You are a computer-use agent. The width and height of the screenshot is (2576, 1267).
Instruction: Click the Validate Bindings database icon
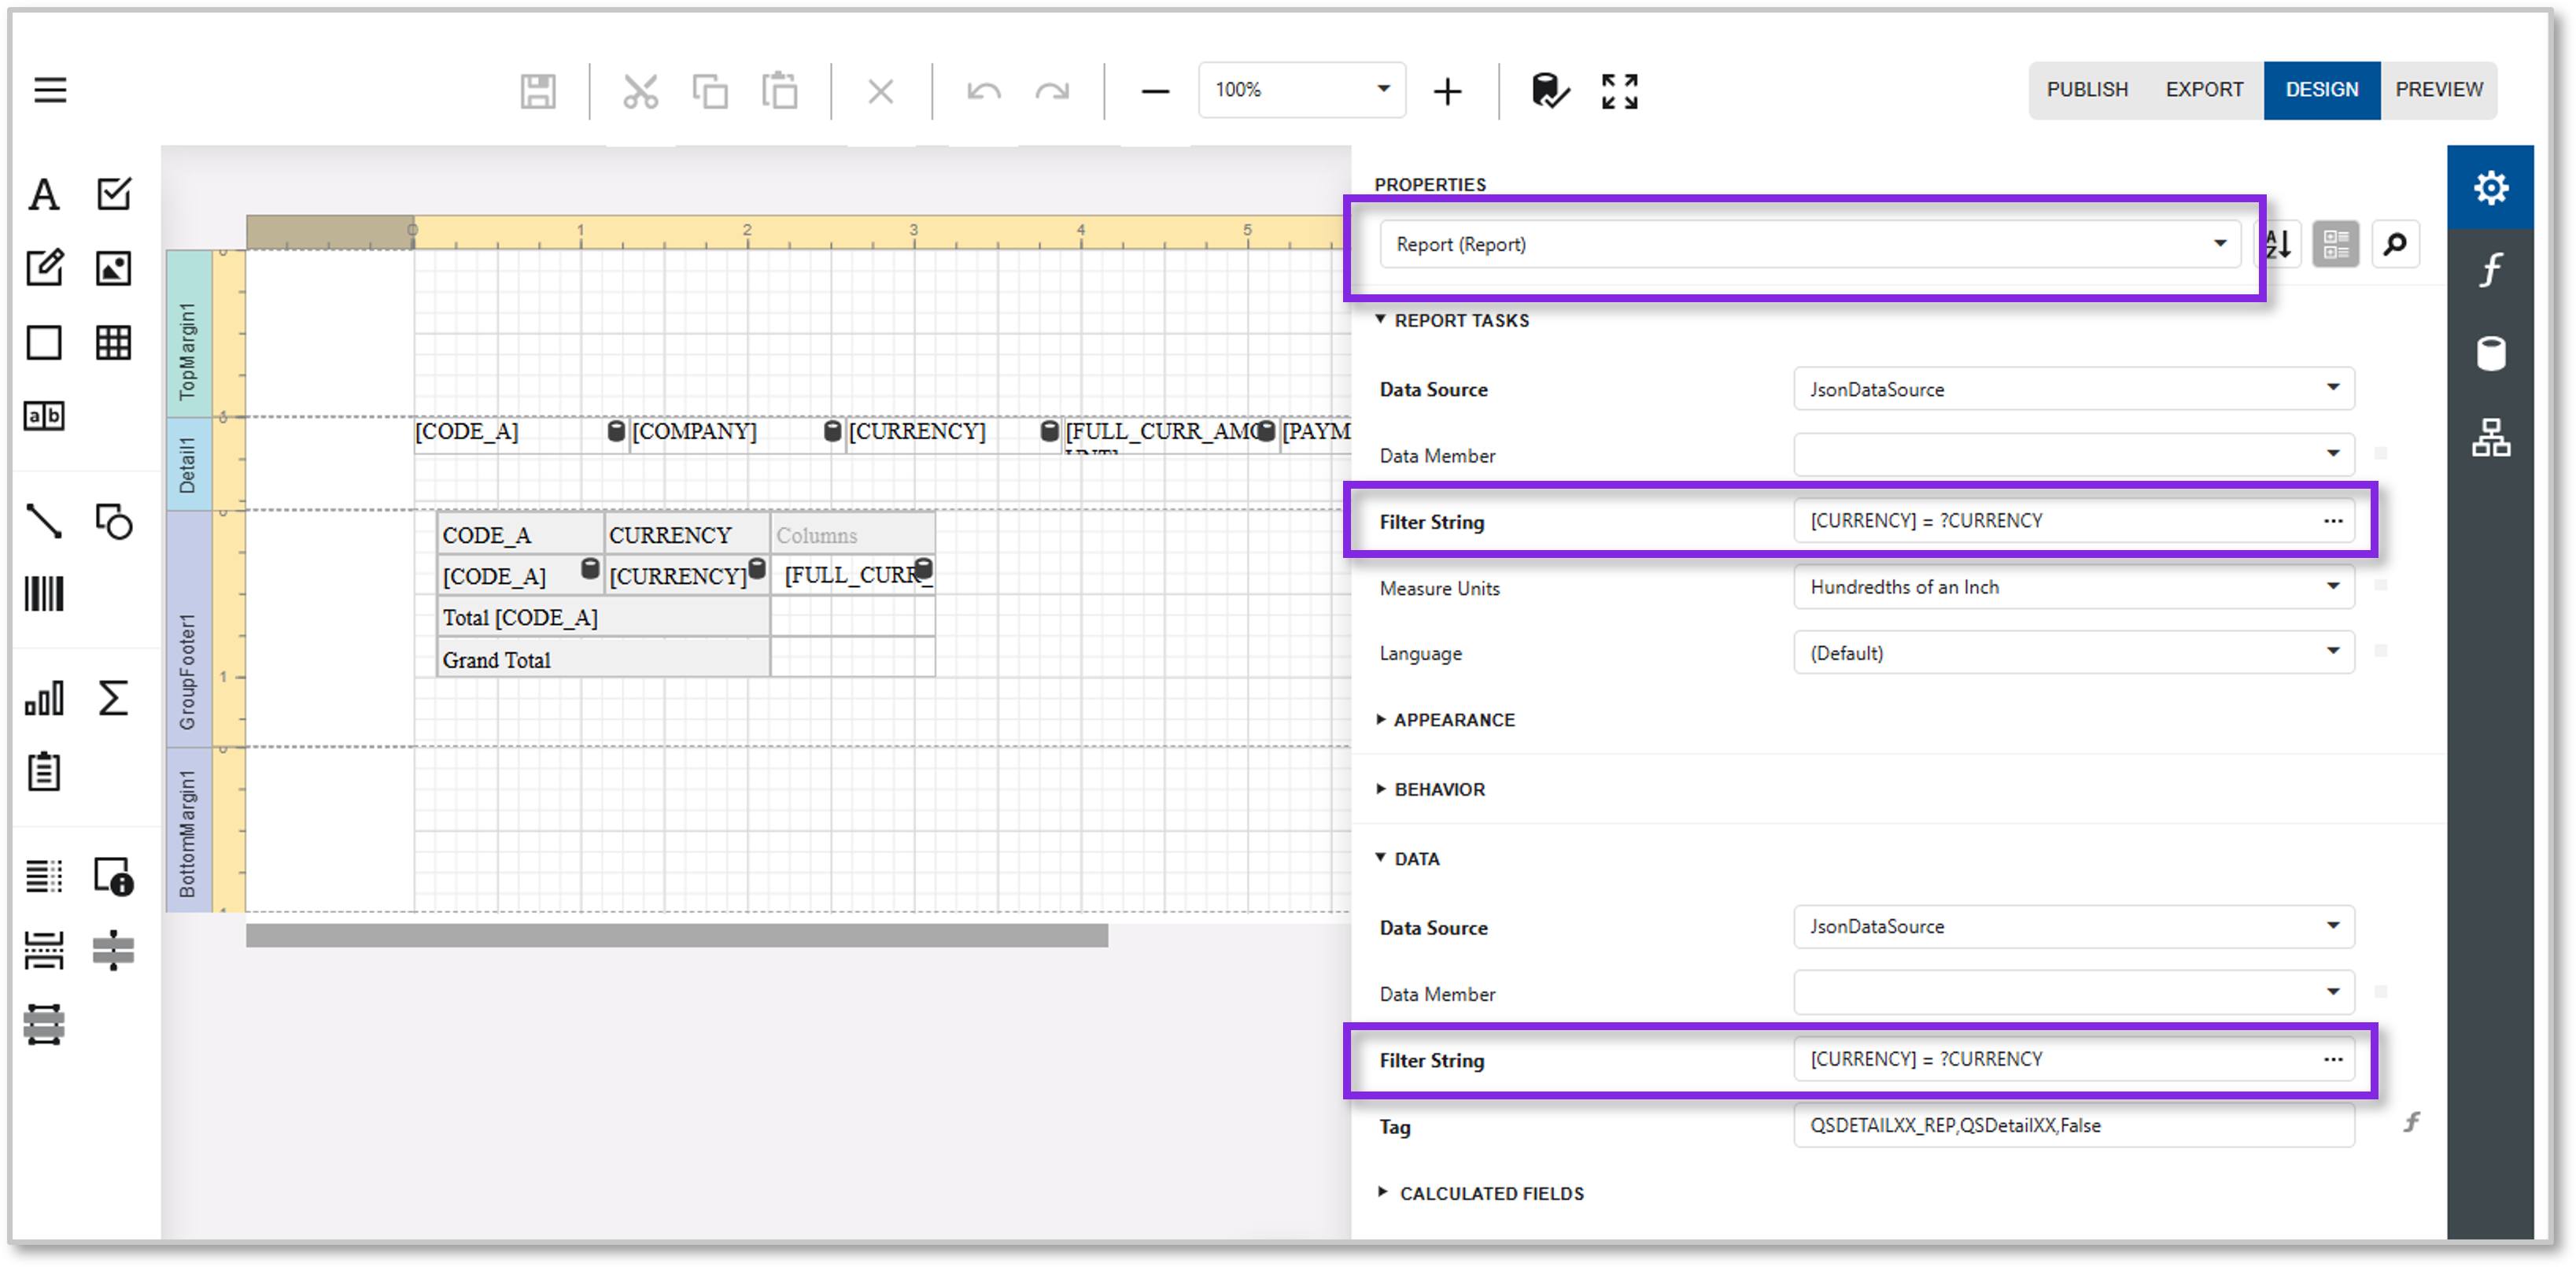[1550, 91]
